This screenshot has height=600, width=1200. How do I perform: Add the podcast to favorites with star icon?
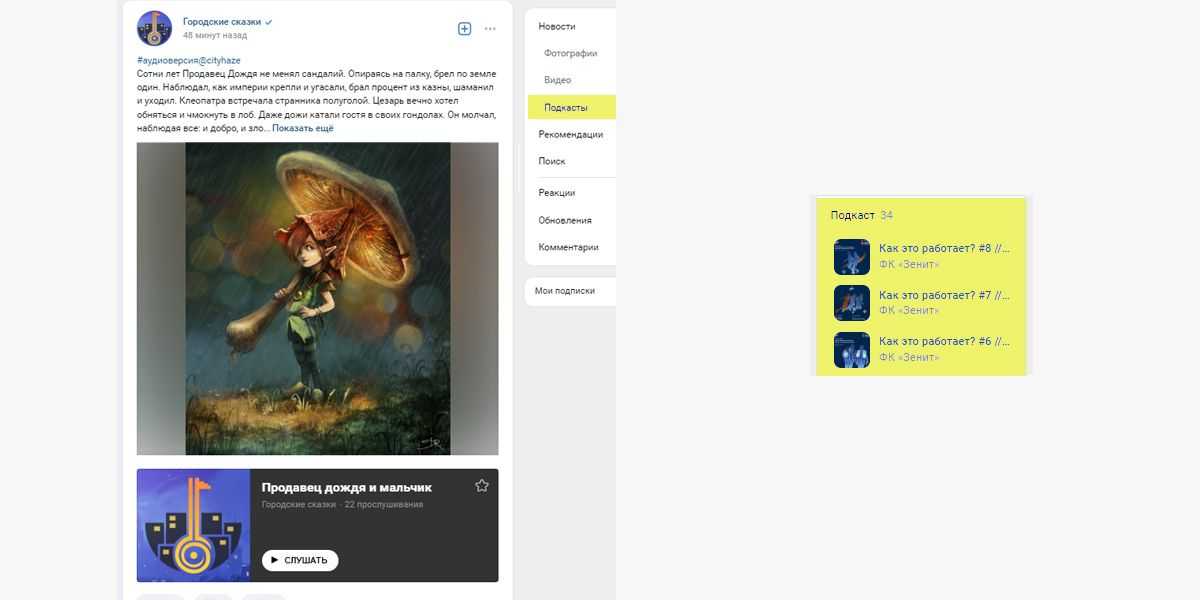pyautogui.click(x=482, y=486)
